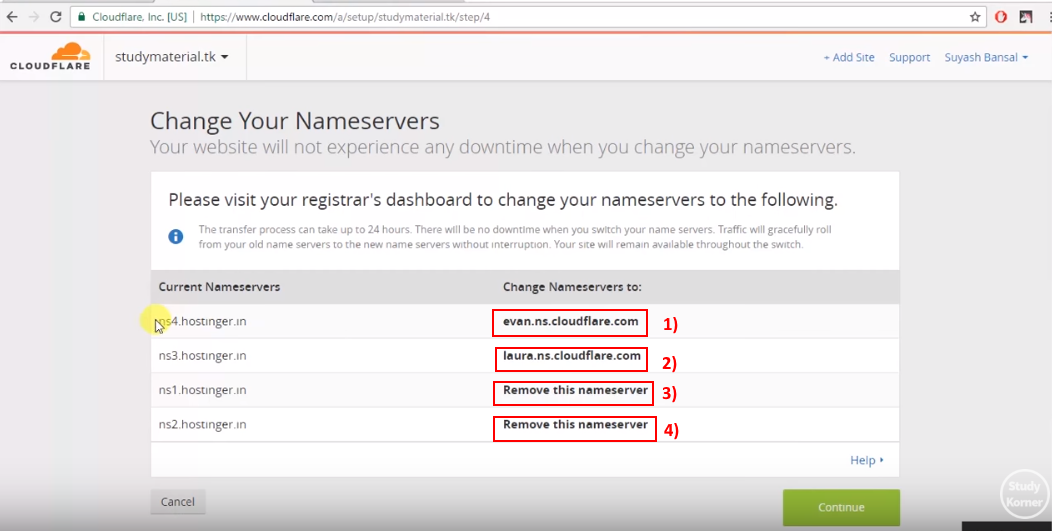Click the ns1.hostinger.in nameserver entry
Viewport: 1052px width, 531px height.
tap(203, 390)
